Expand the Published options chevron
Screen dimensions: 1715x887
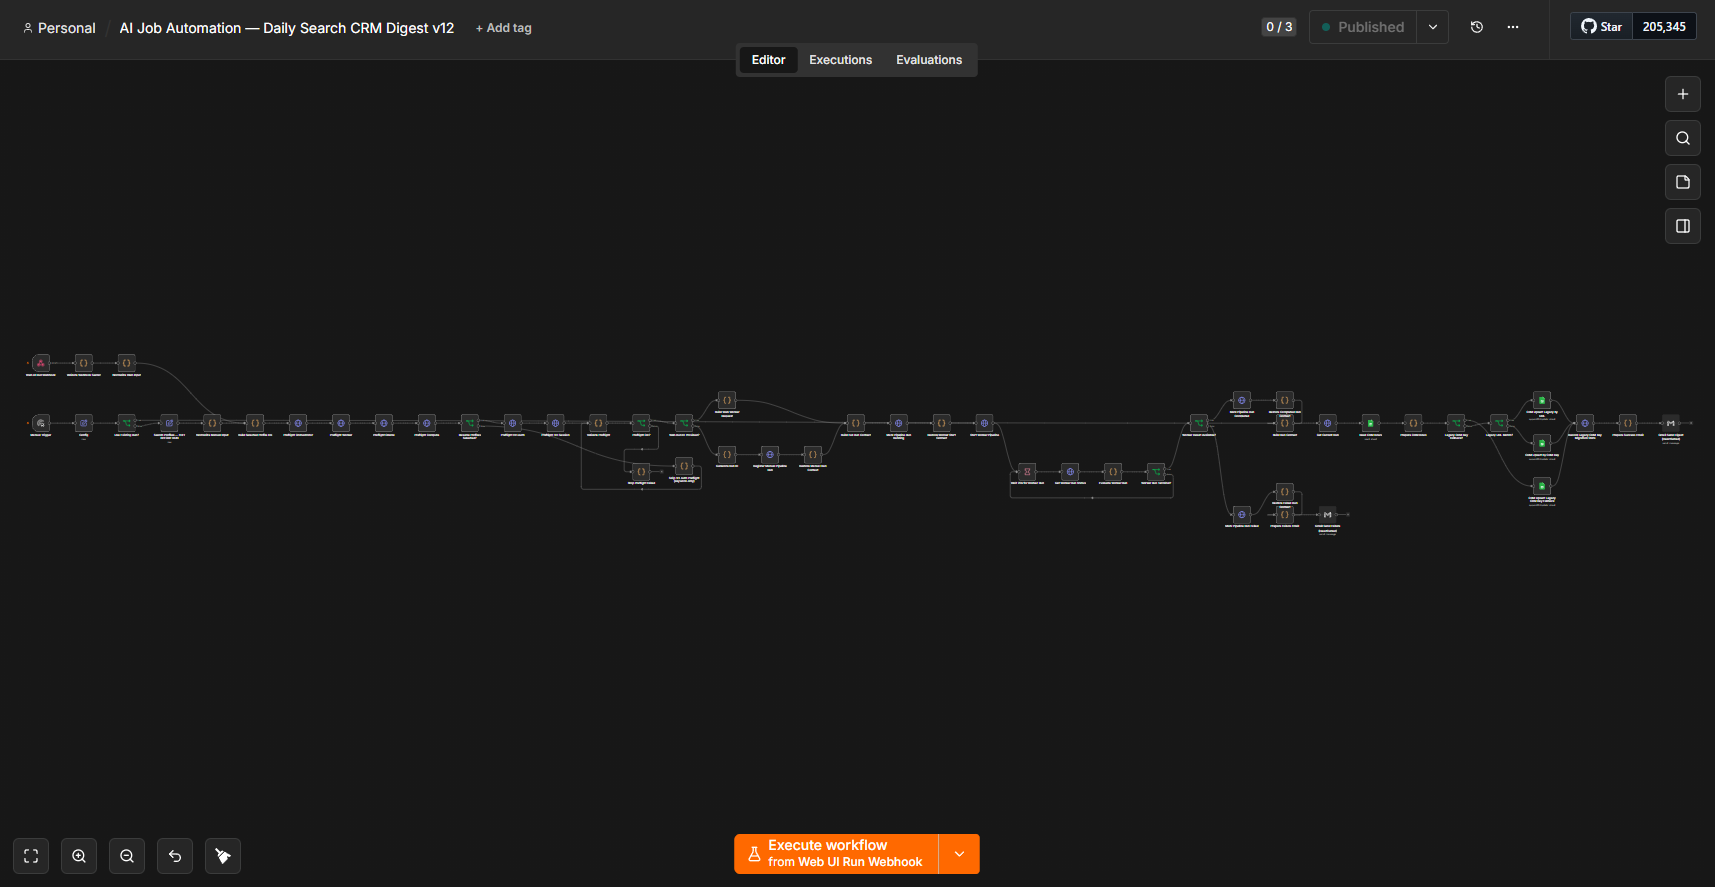1433,27
